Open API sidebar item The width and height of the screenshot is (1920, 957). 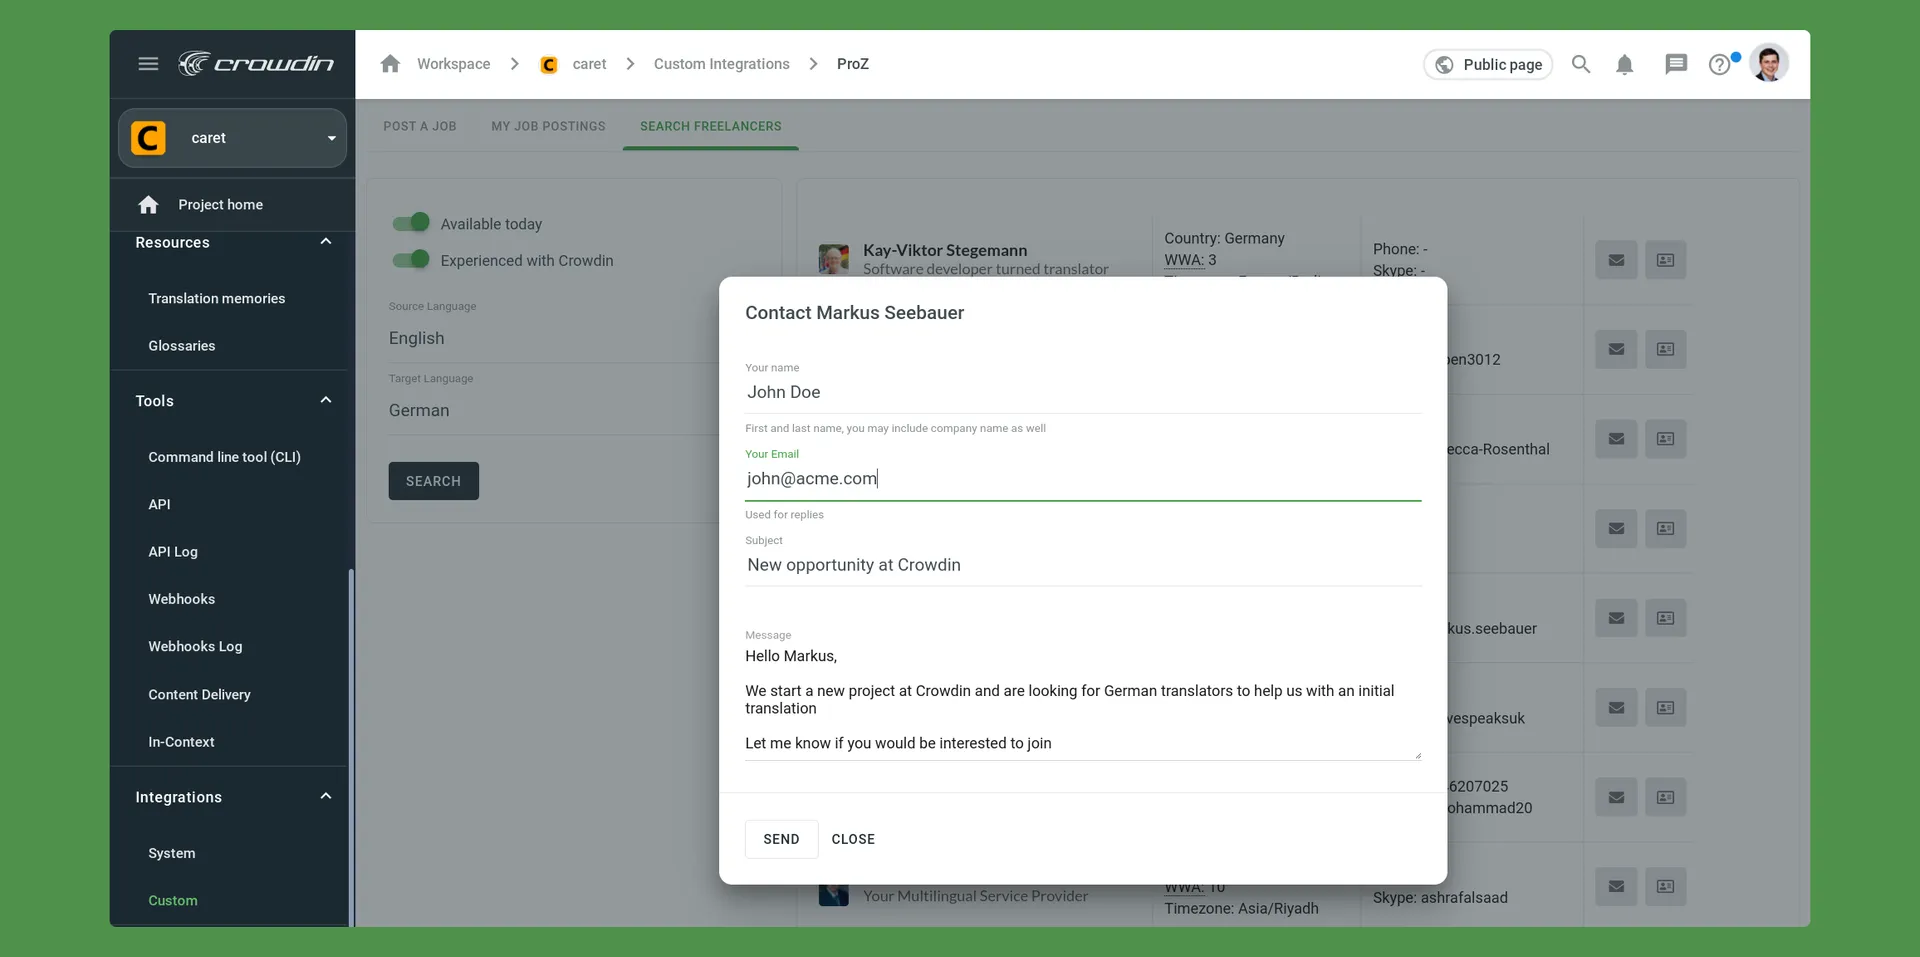pyautogui.click(x=160, y=505)
